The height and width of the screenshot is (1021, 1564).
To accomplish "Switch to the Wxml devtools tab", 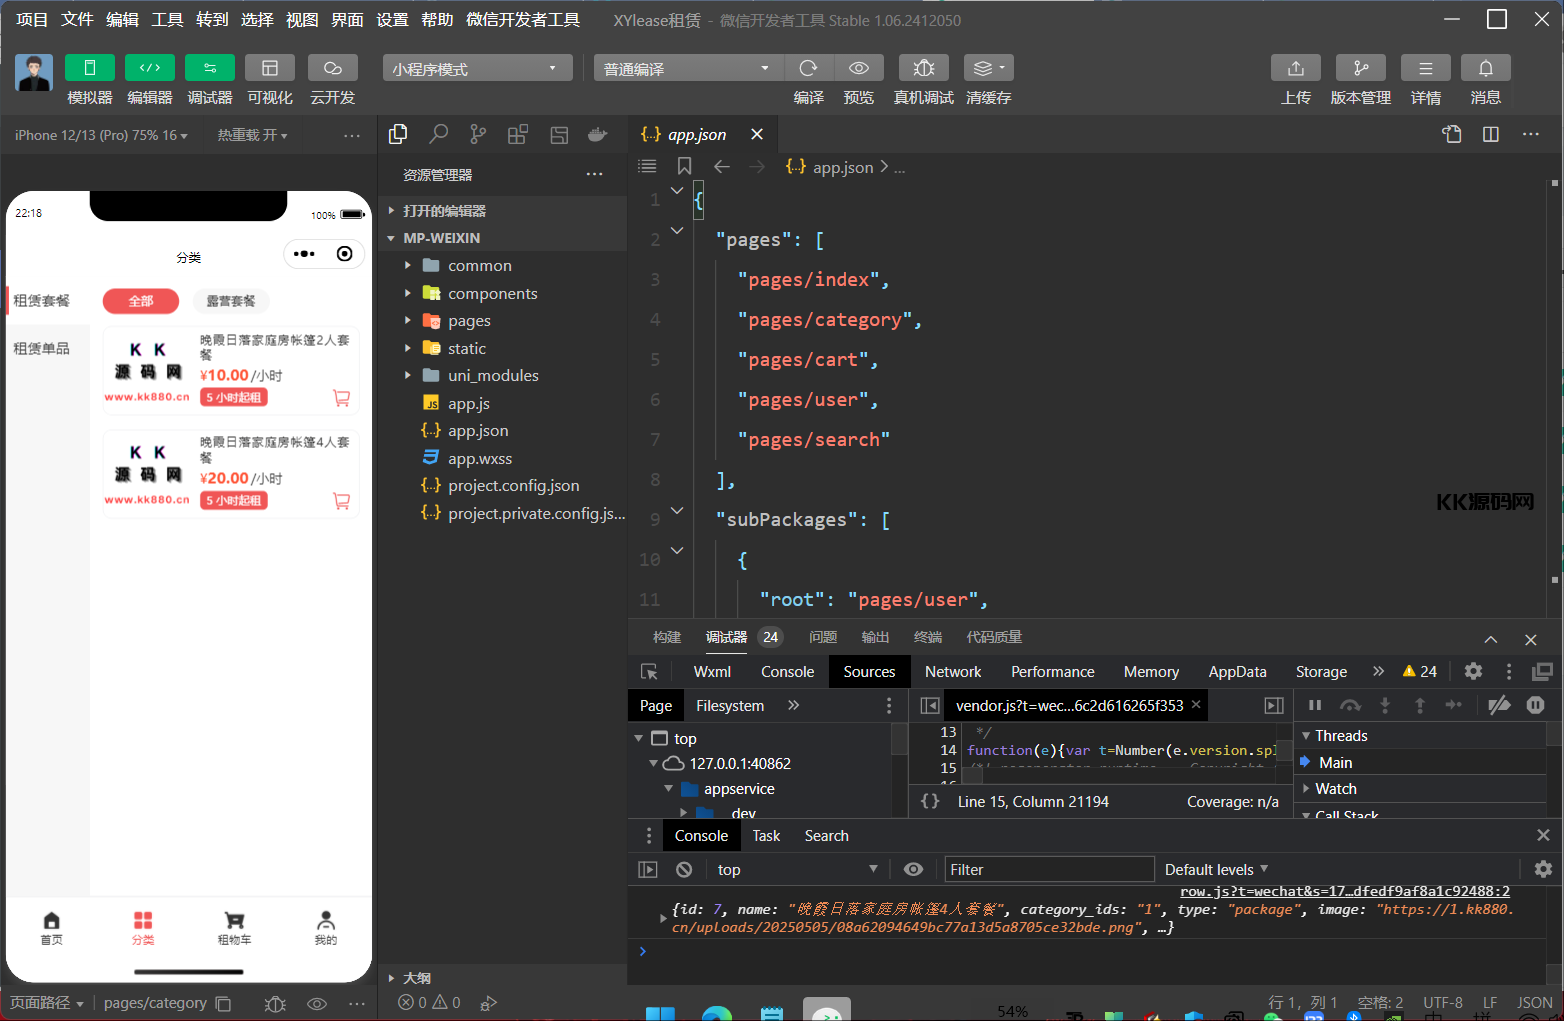I will point(712,672).
